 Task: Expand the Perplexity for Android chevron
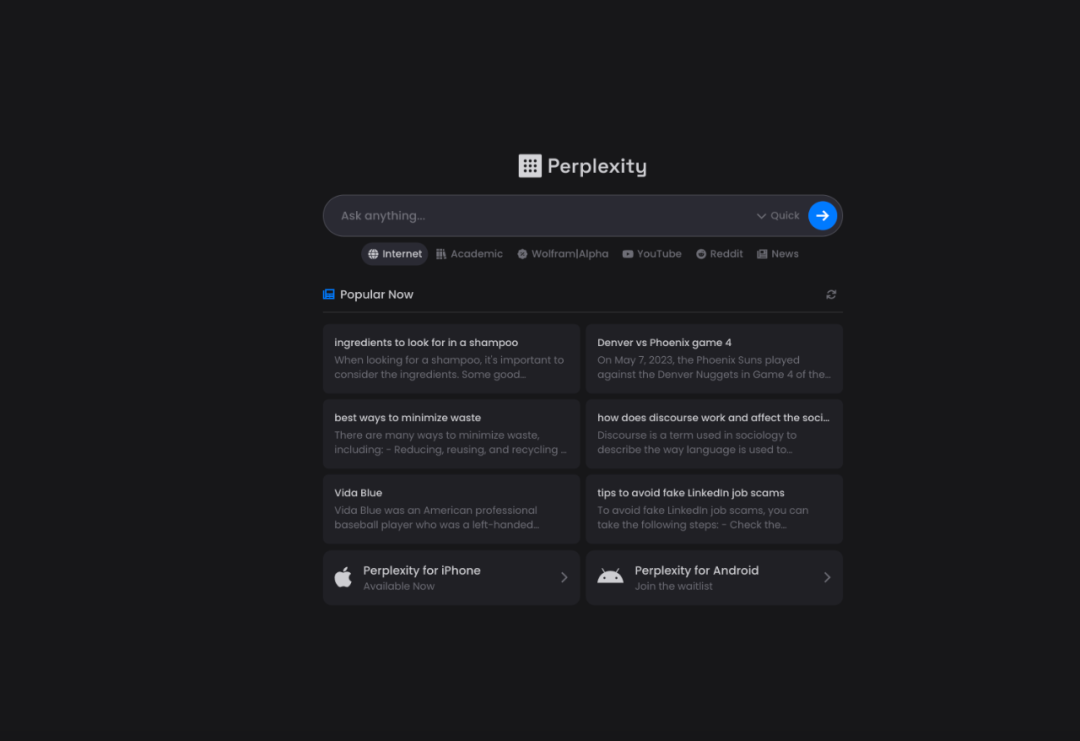827,577
